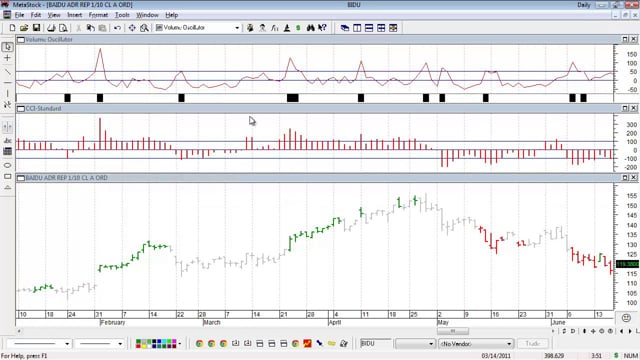Image resolution: width=640 pixels, height=360 pixels.
Task: Click the crosshair scroll chart icon
Action: (132, 28)
